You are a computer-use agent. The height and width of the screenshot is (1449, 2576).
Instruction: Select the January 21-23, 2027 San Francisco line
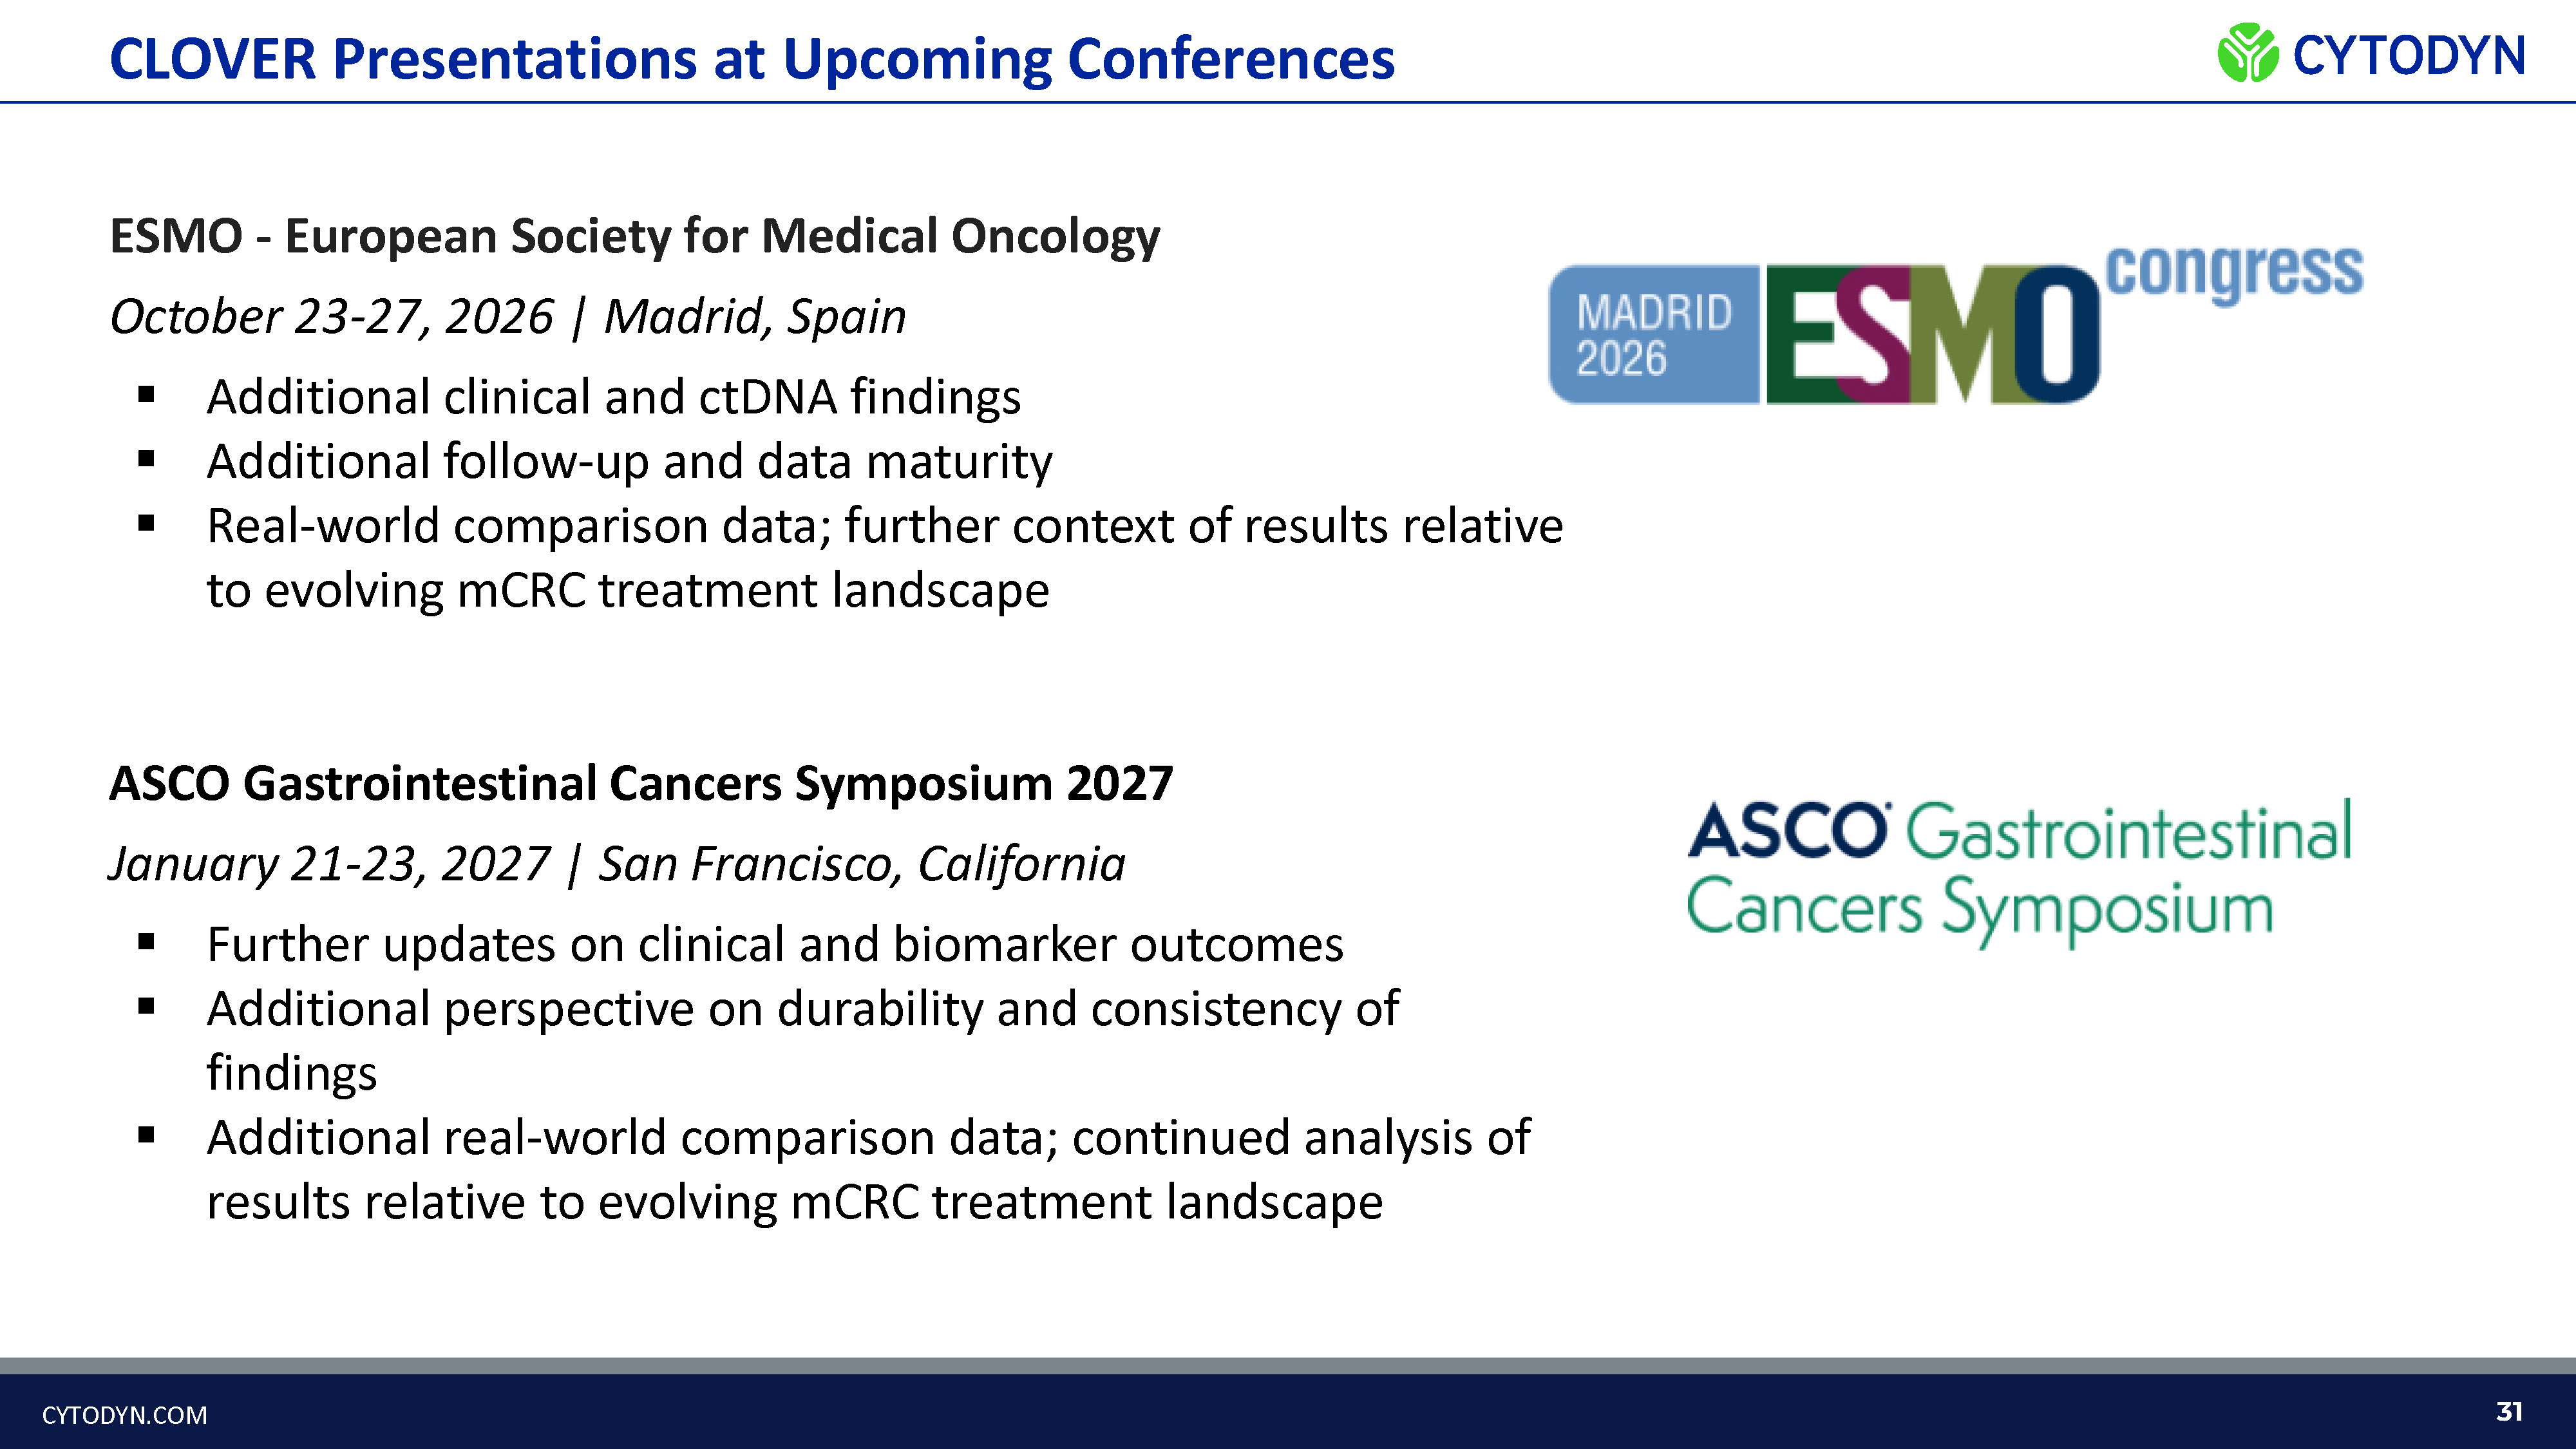(x=617, y=865)
